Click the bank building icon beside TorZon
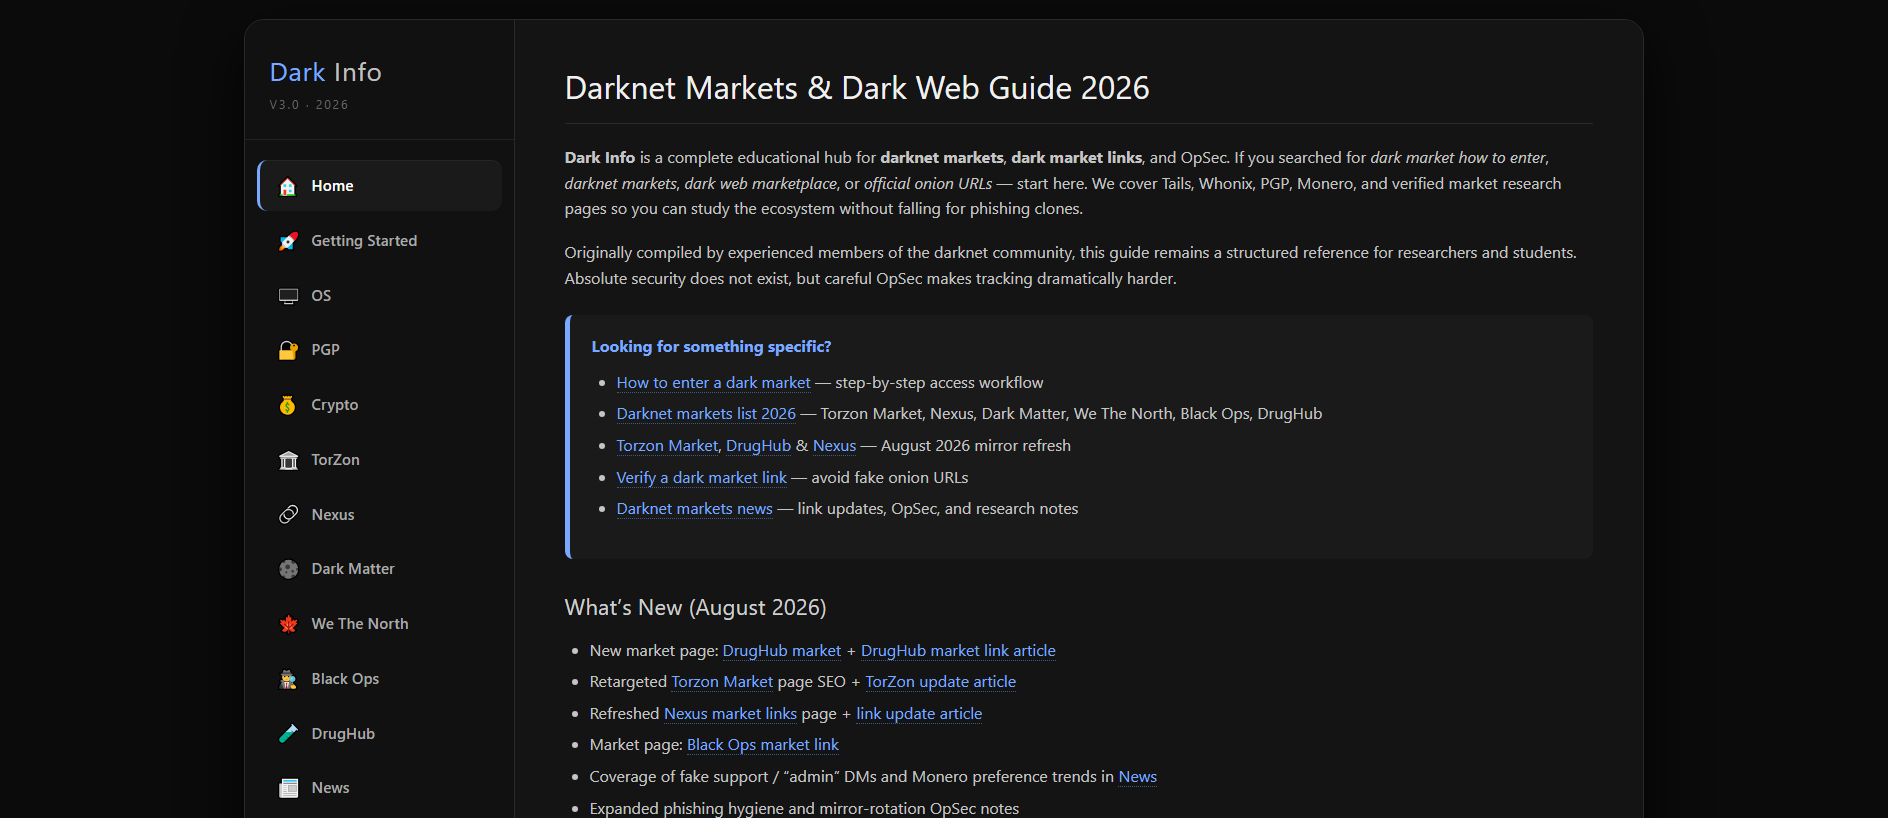This screenshot has width=1888, height=818. 288,460
